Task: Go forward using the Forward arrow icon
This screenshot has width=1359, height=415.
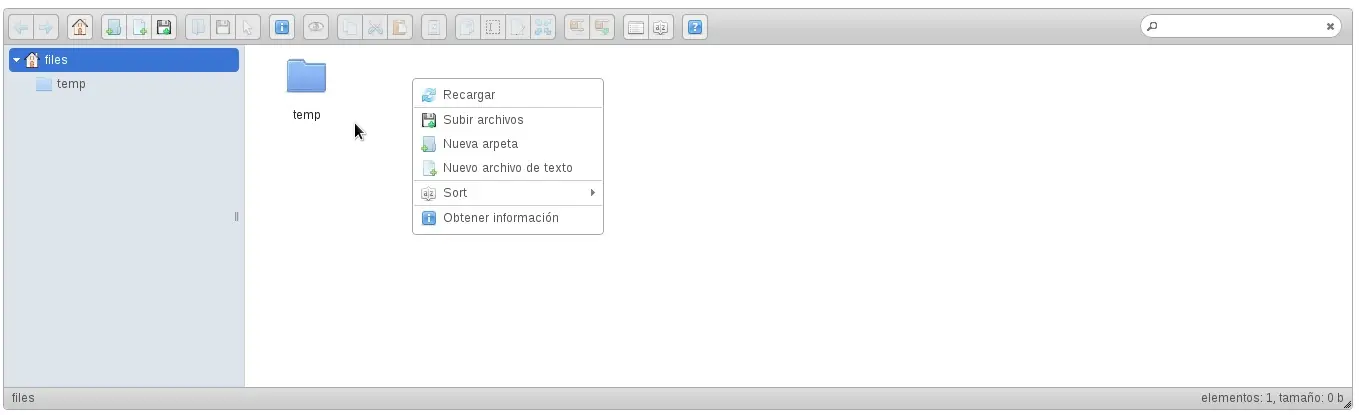Action: click(x=46, y=28)
